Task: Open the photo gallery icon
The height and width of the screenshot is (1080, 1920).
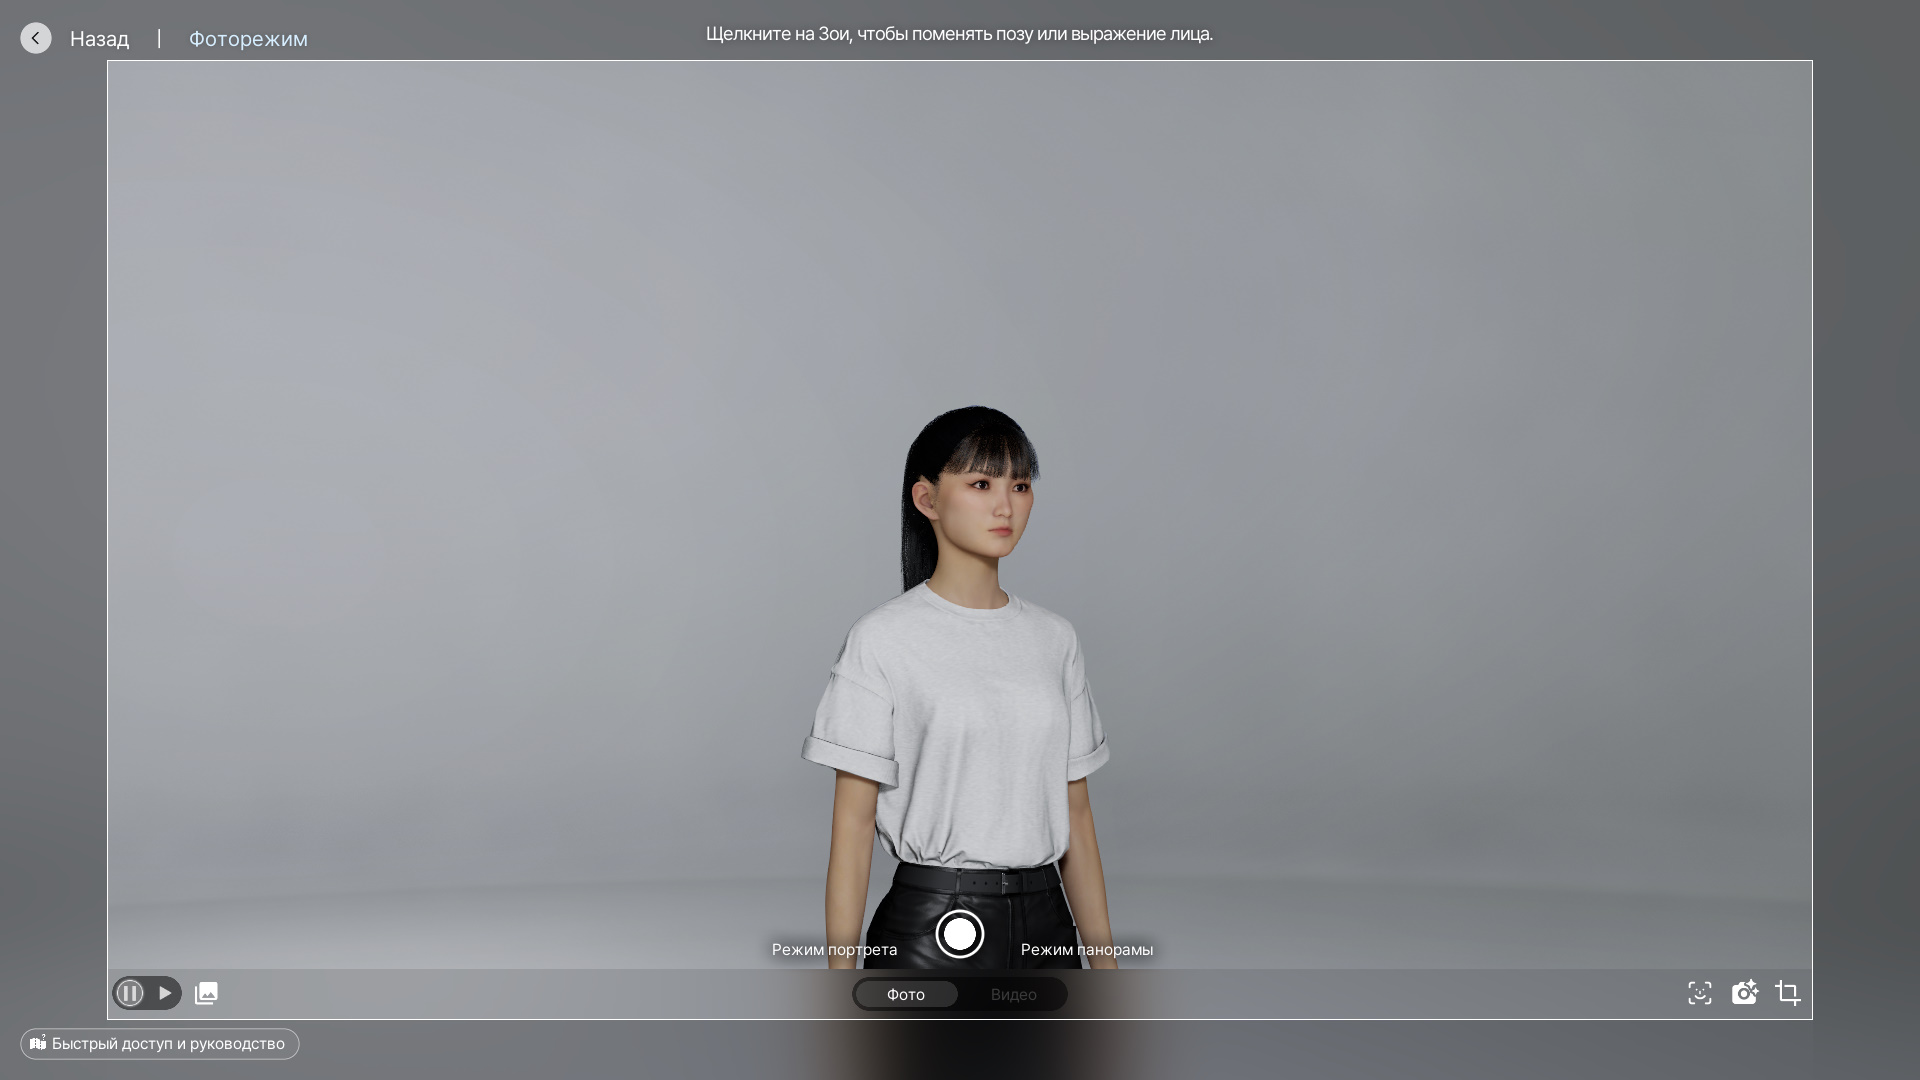Action: pos(206,993)
